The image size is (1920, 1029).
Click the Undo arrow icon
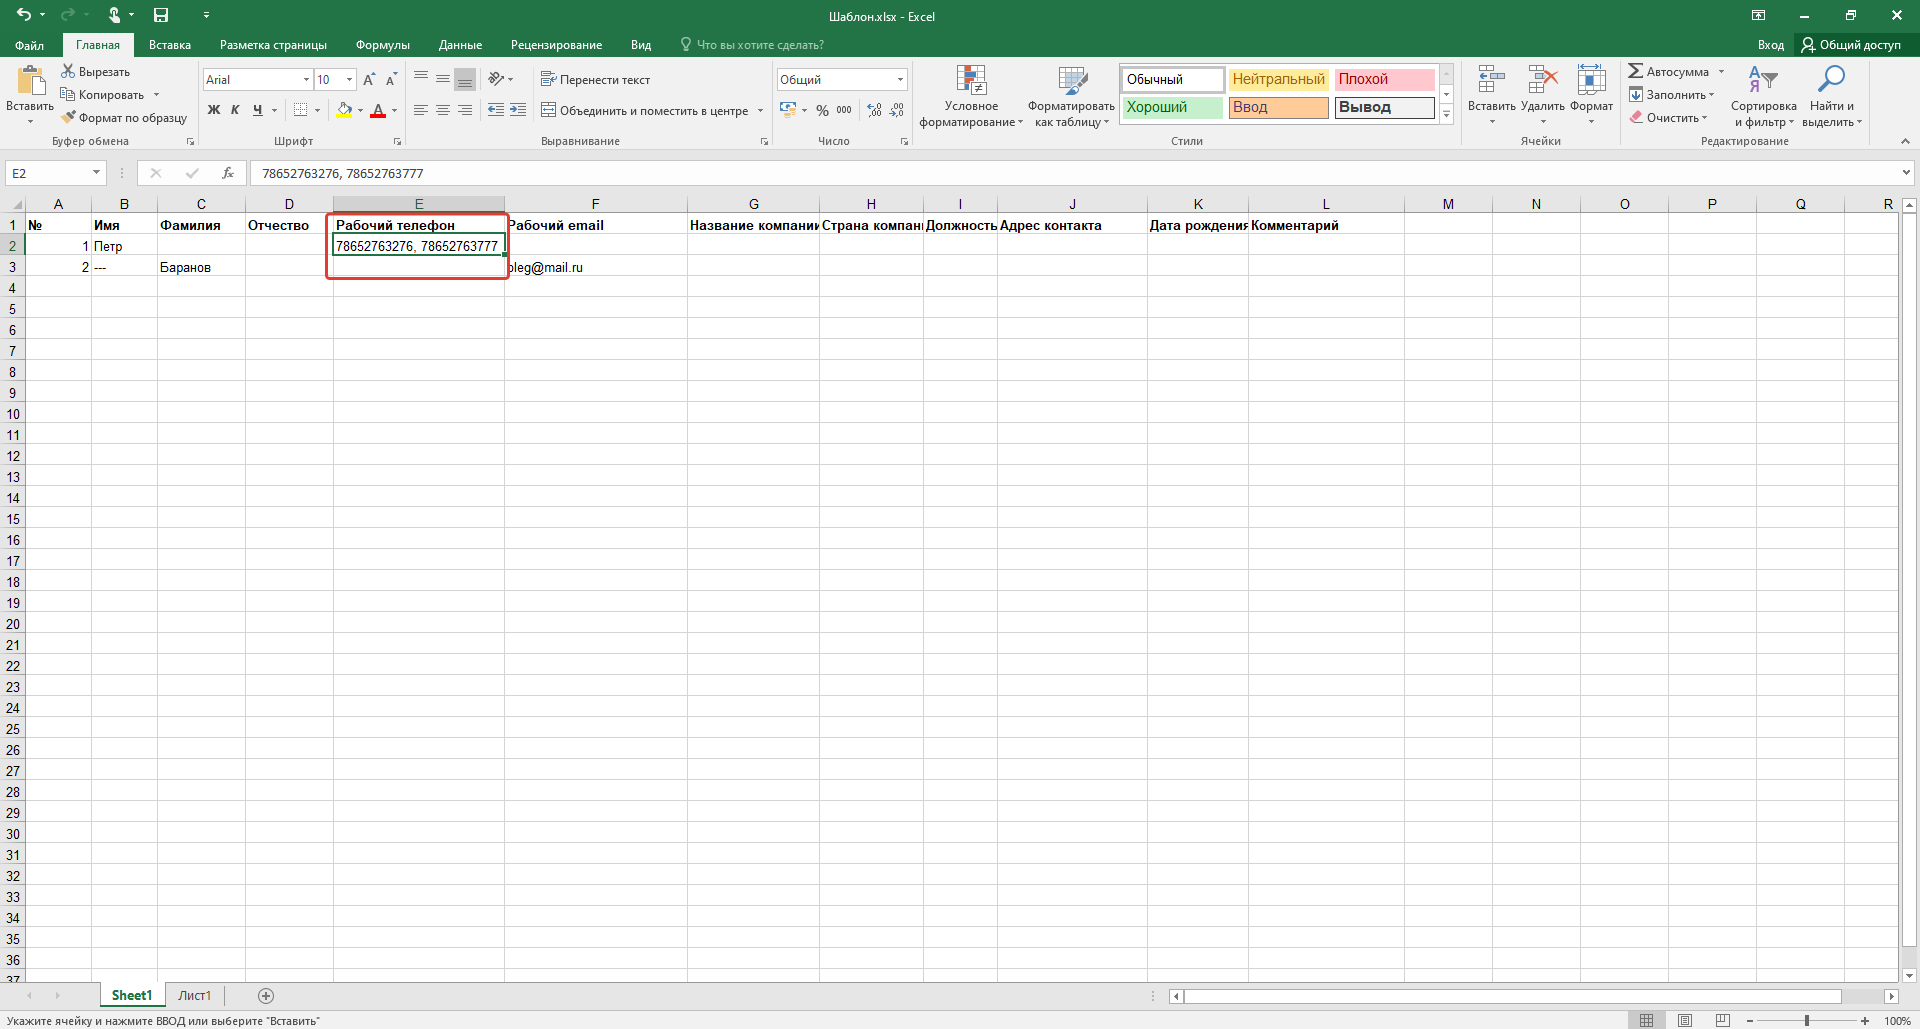tap(24, 15)
